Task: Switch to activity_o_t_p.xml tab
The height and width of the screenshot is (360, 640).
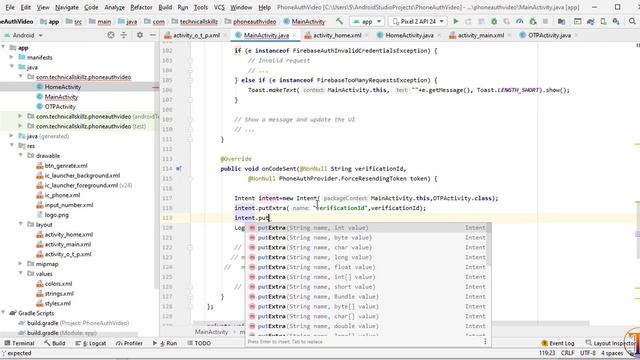Action: 192,36
